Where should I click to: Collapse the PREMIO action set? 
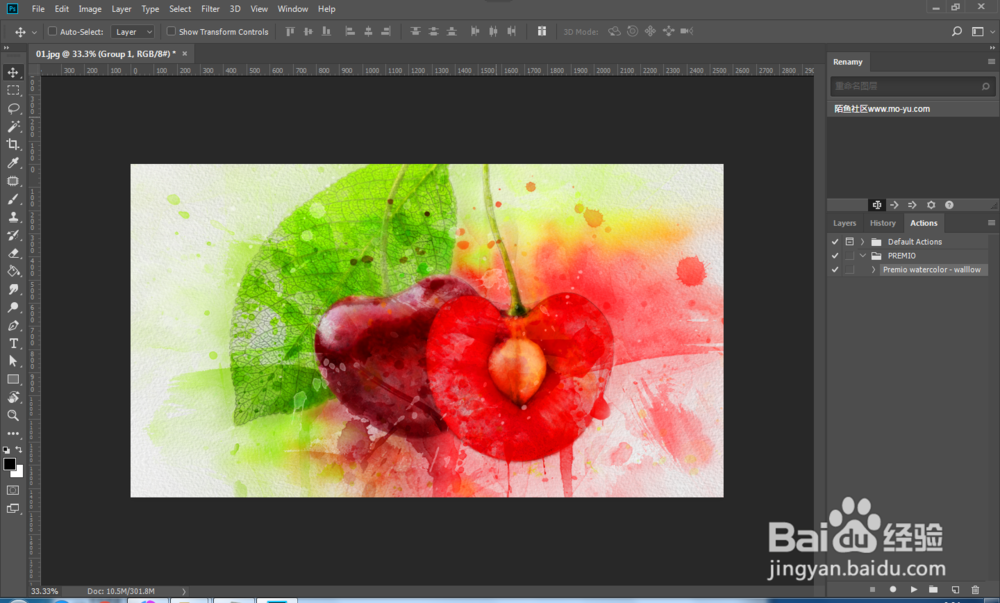863,256
